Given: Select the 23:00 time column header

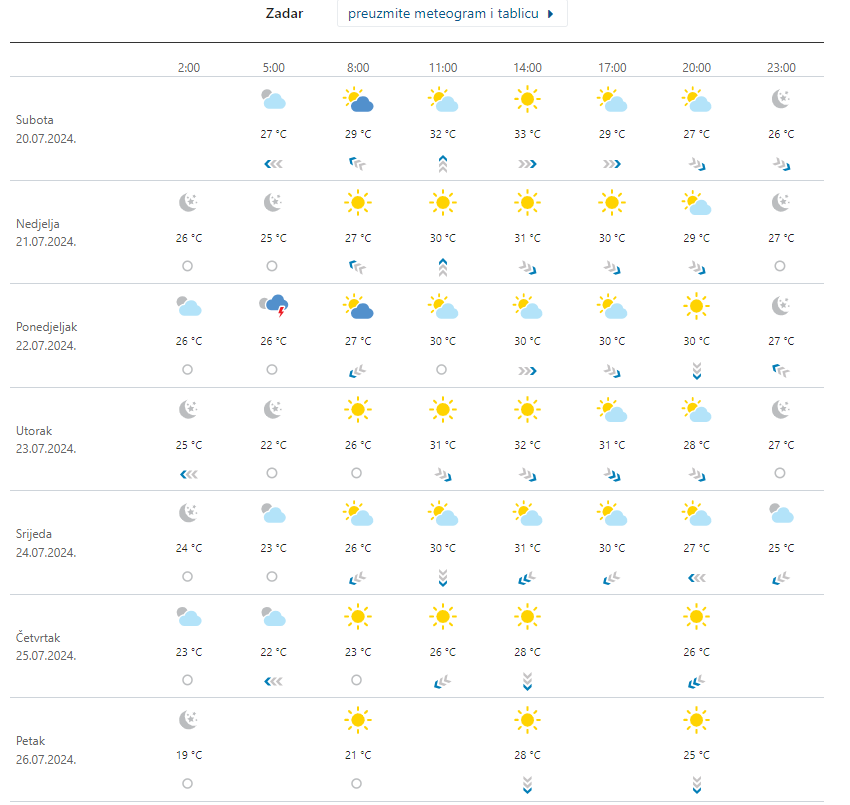Looking at the screenshot, I should (781, 68).
